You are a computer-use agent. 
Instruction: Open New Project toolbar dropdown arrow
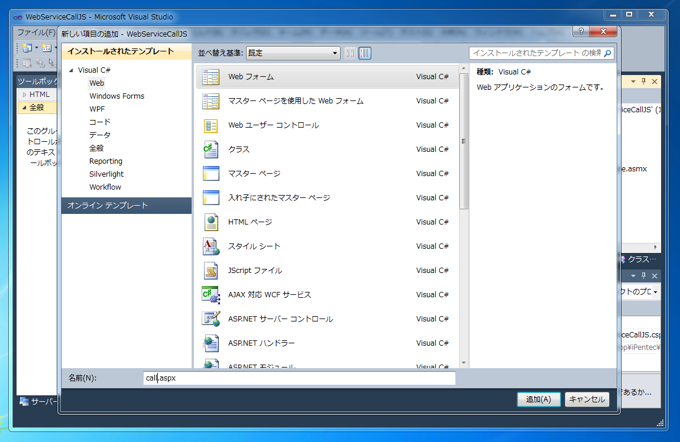[x=36, y=47]
